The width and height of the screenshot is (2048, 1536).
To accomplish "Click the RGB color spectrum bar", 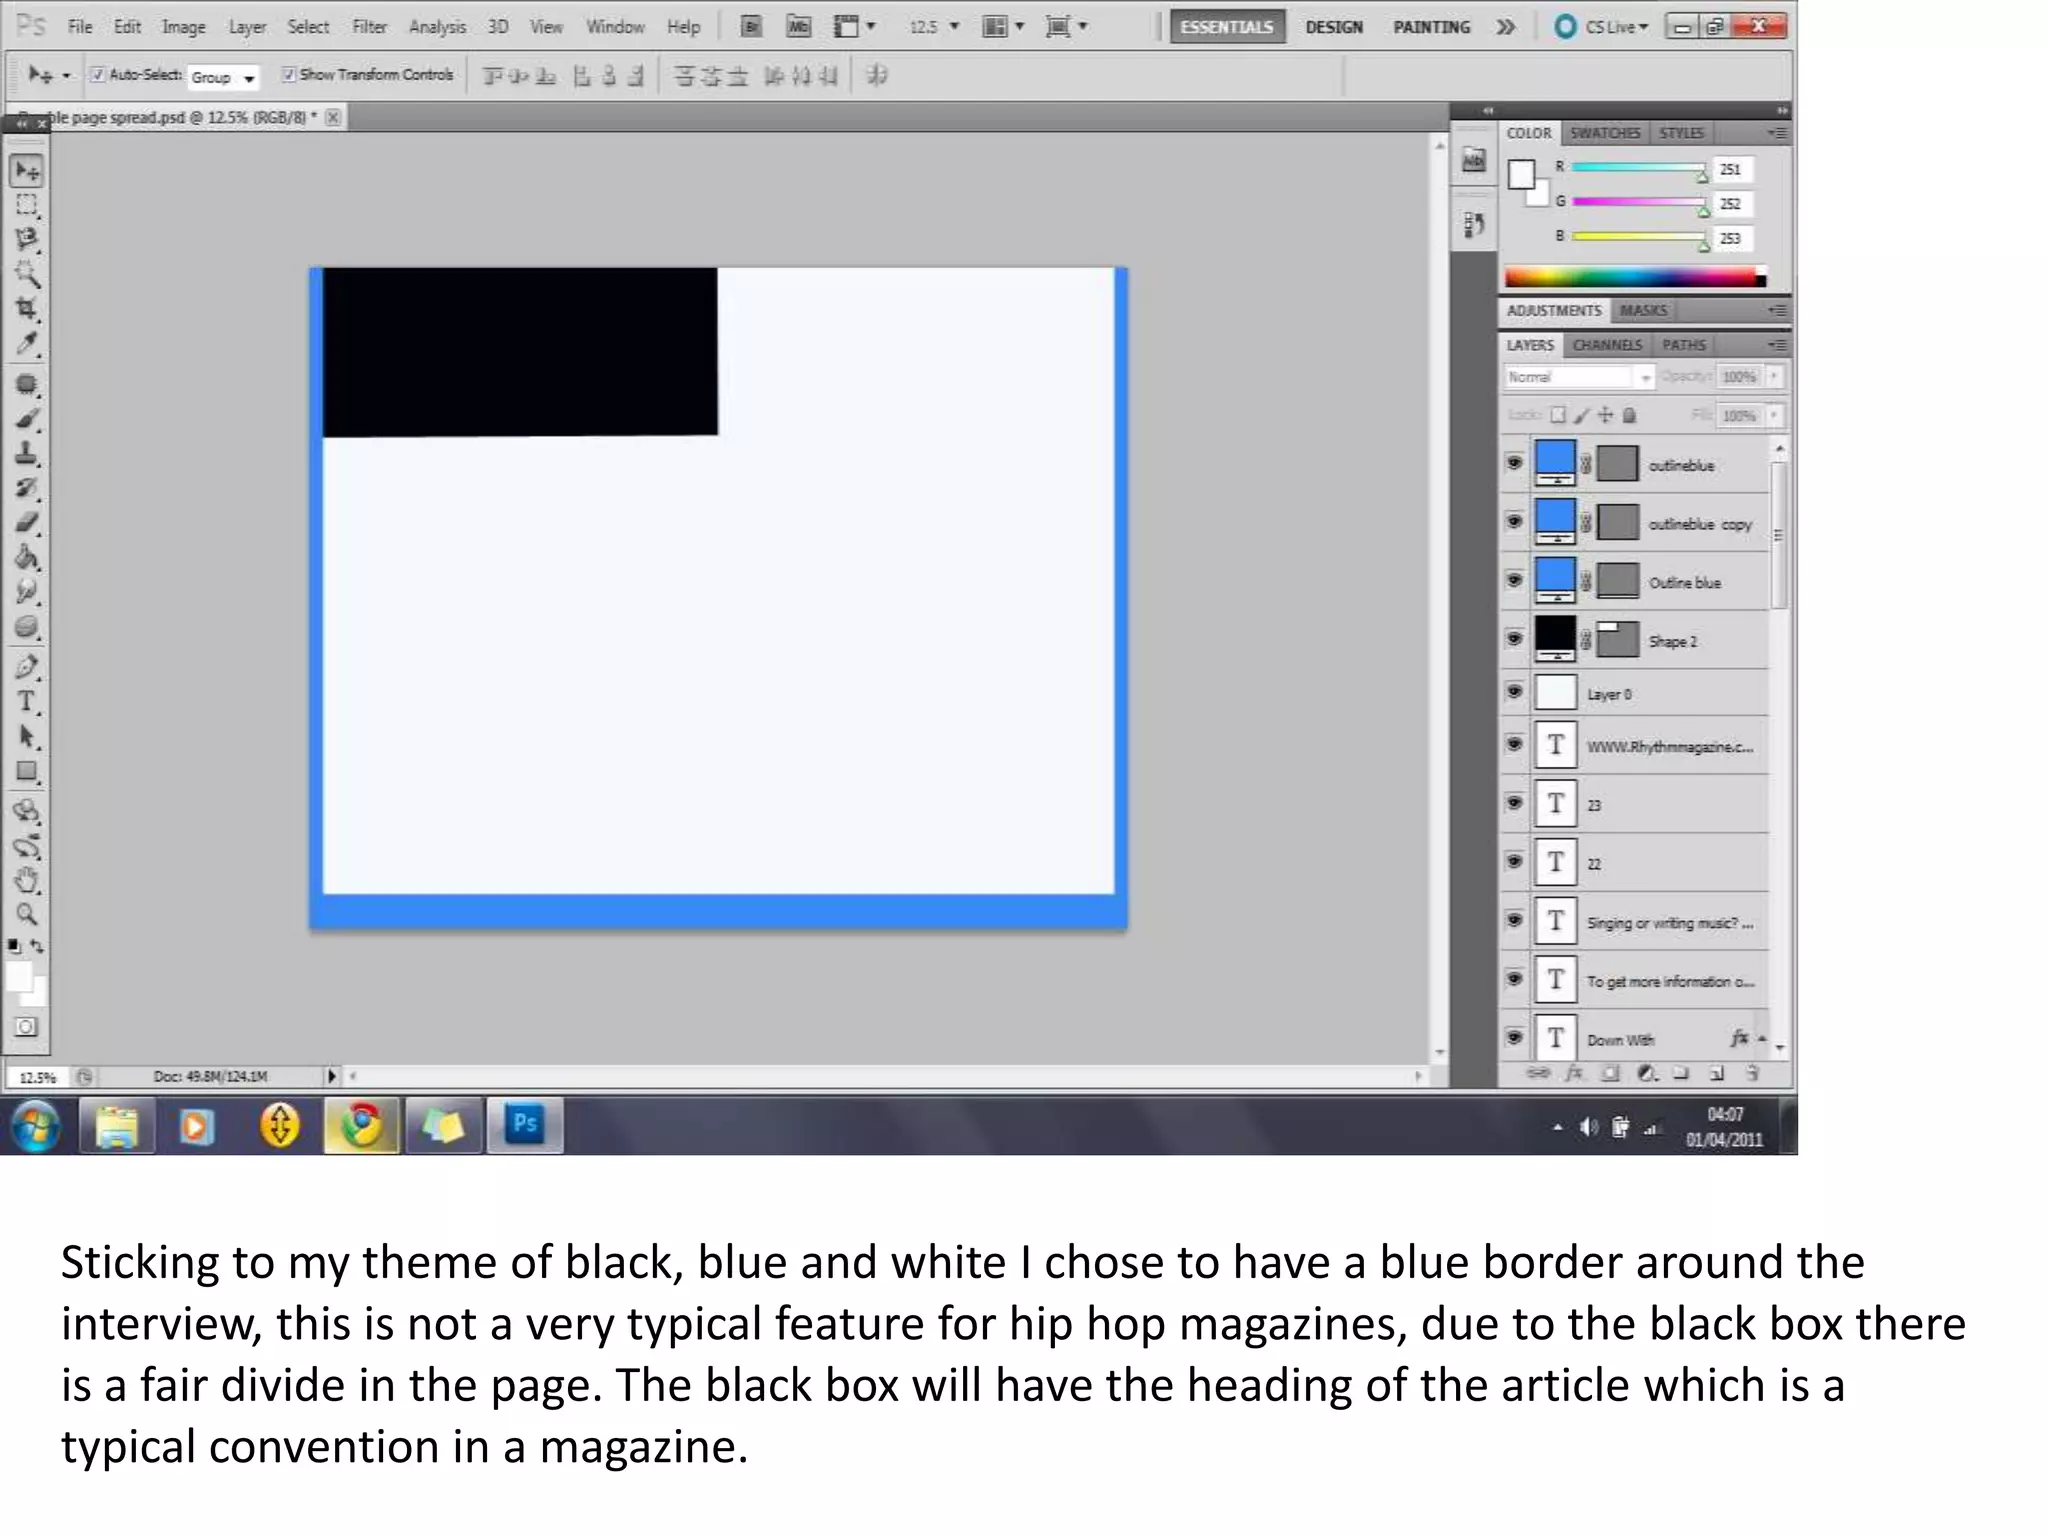I will pyautogui.click(x=1634, y=278).
